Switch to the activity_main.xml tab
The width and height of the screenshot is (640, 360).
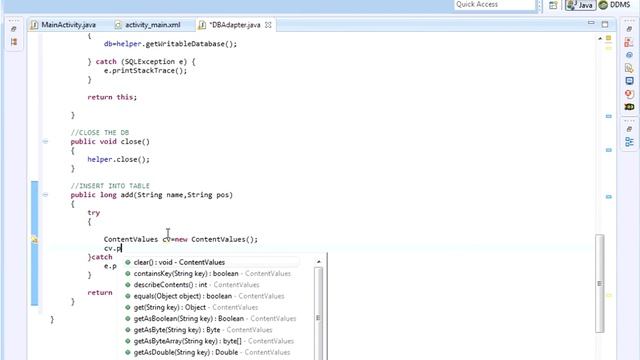(x=147, y=25)
